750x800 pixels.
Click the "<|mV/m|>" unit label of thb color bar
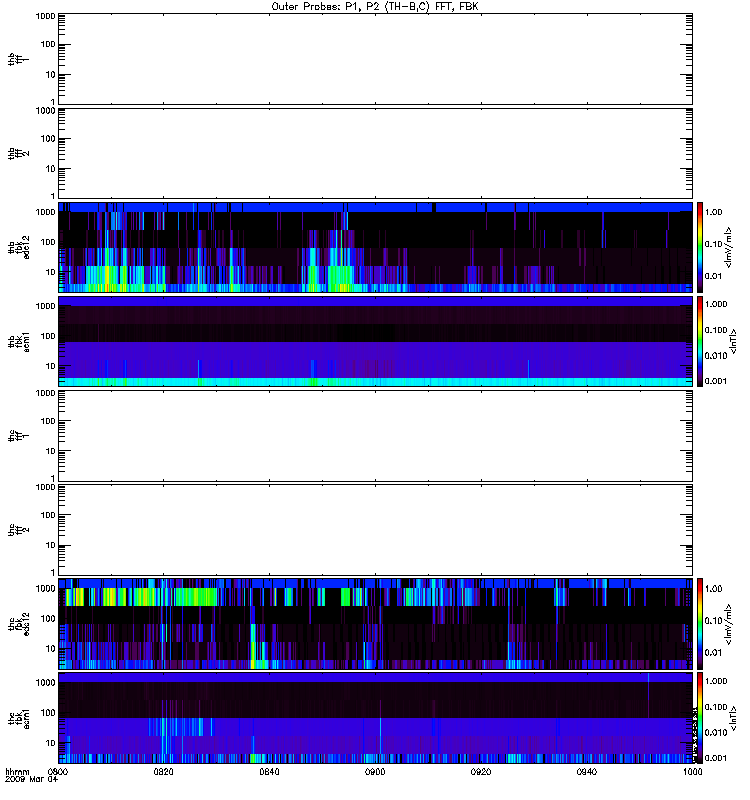click(x=729, y=247)
